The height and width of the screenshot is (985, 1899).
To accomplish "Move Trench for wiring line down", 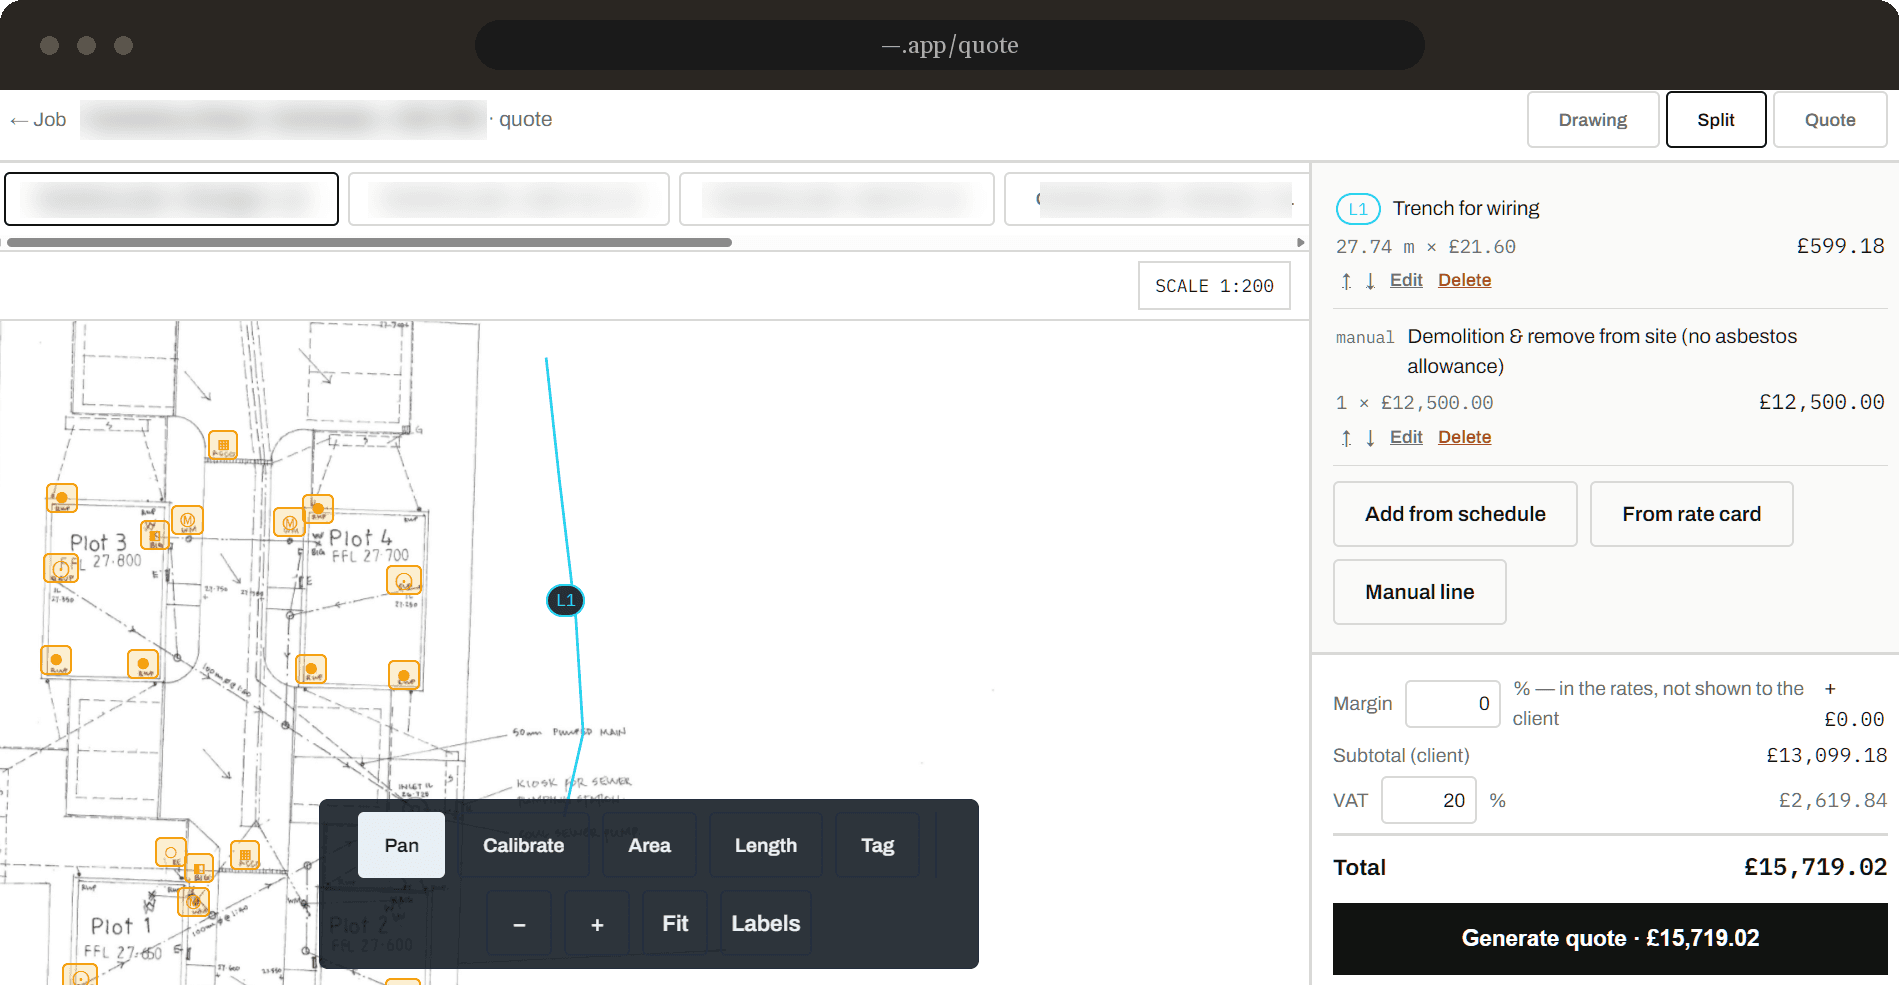I will [x=1370, y=281].
